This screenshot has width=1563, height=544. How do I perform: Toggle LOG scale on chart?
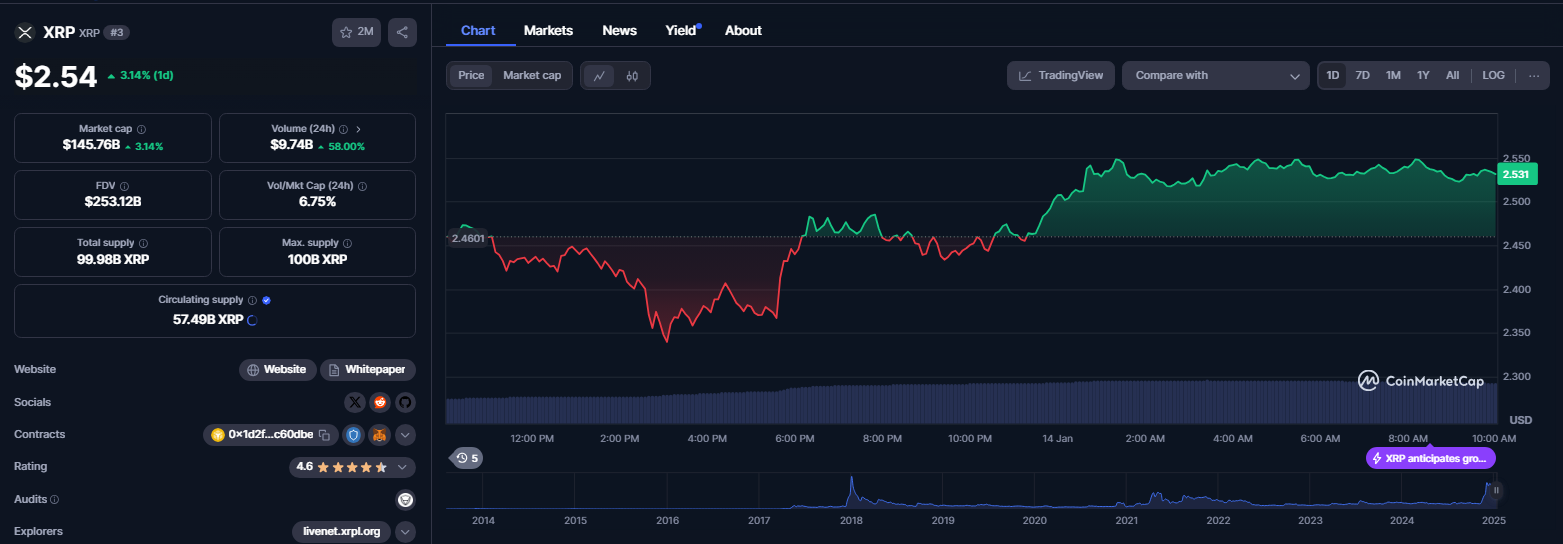tap(1493, 75)
